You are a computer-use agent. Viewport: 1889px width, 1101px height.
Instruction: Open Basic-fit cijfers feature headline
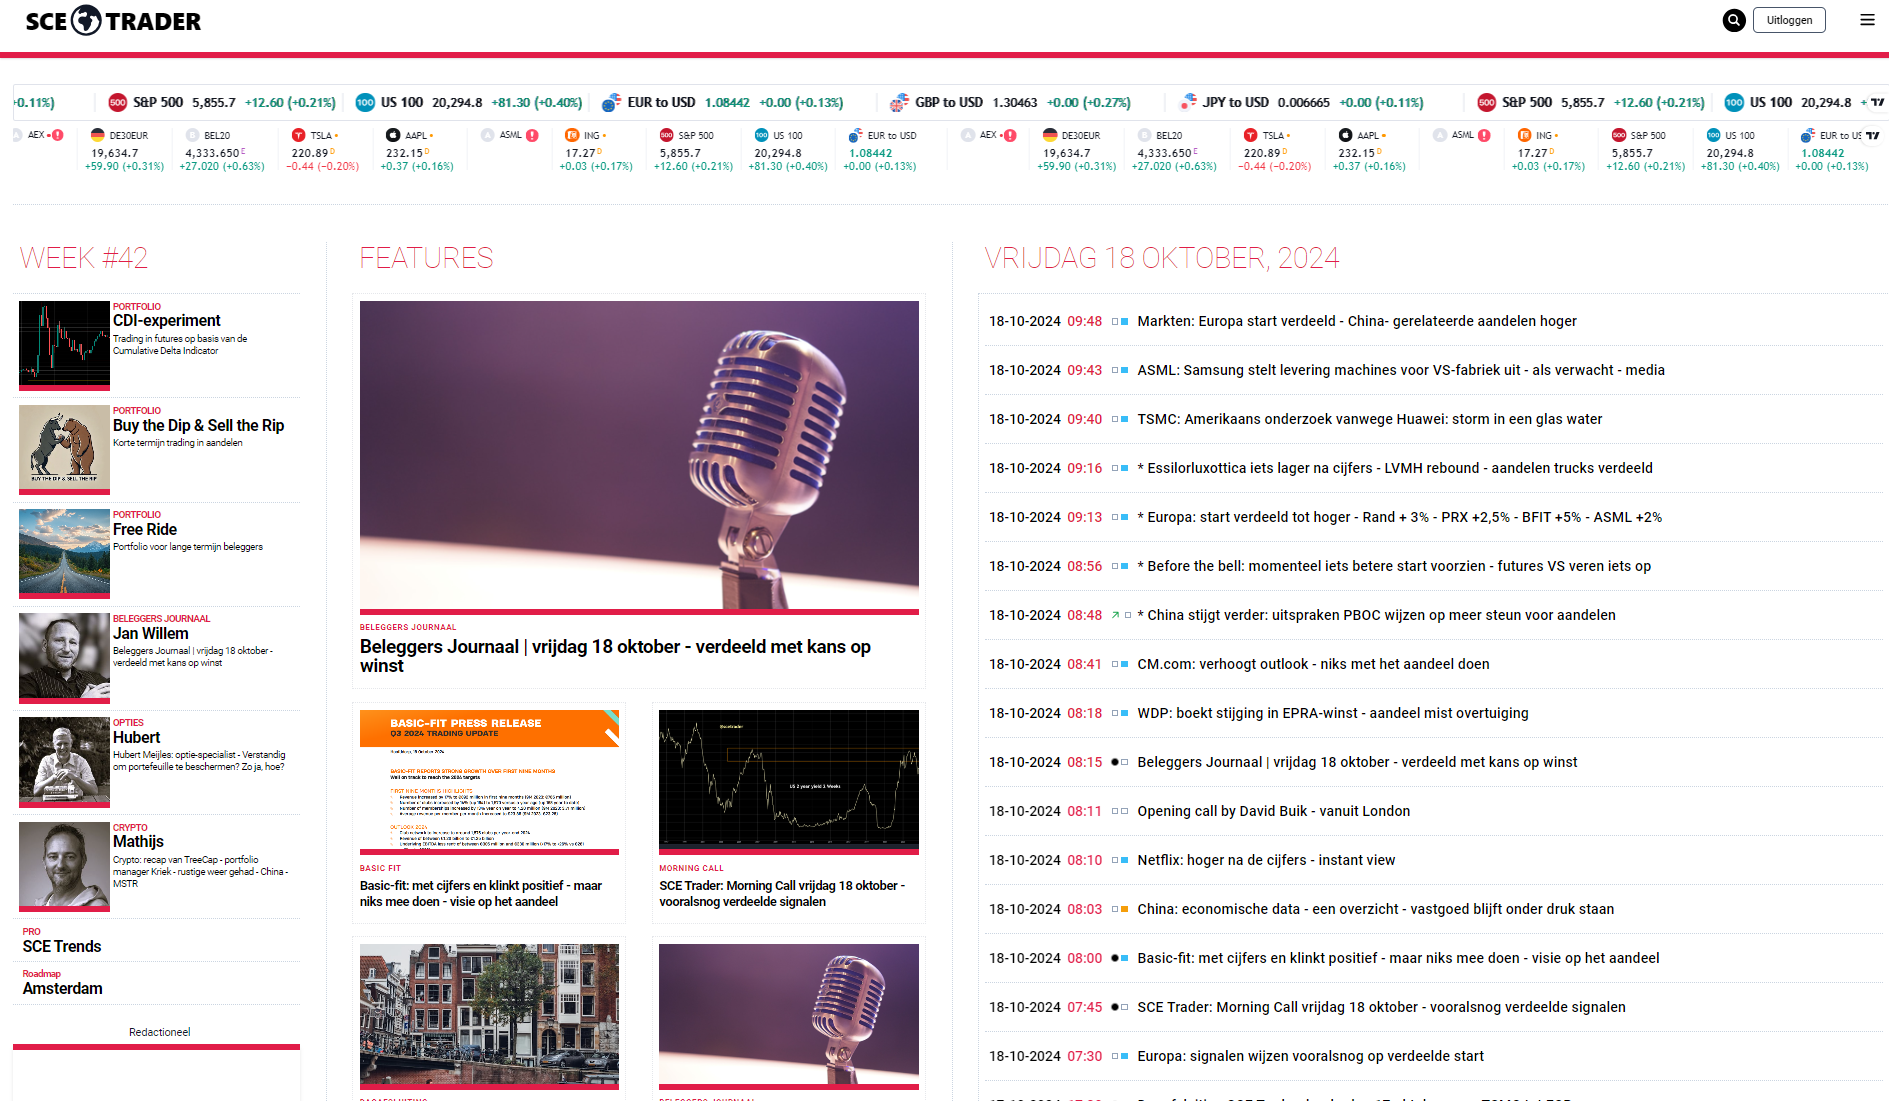click(481, 893)
